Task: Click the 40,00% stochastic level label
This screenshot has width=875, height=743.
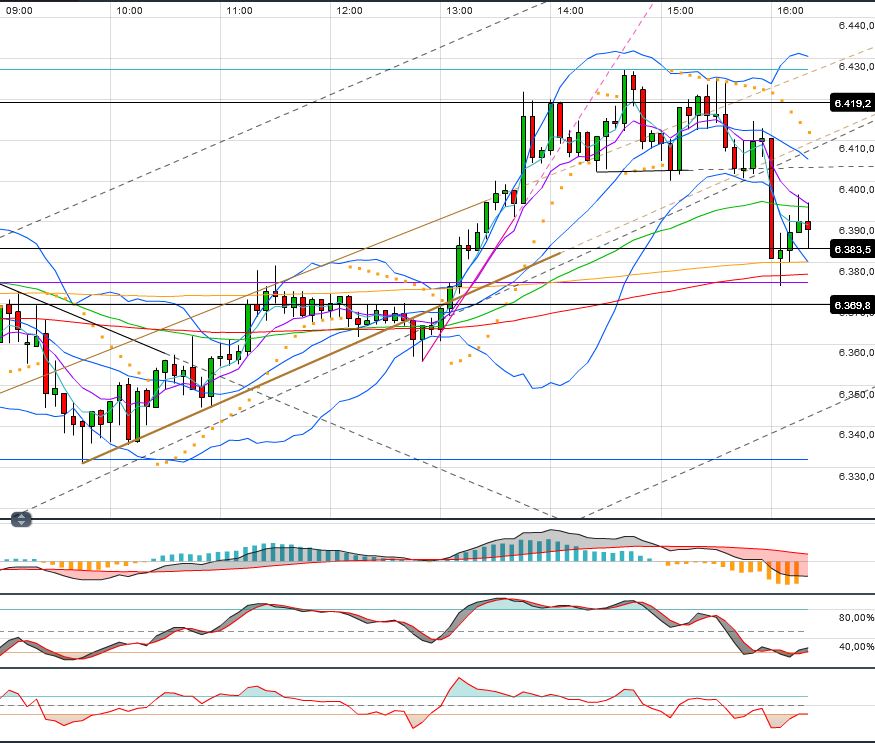Action: click(x=856, y=646)
